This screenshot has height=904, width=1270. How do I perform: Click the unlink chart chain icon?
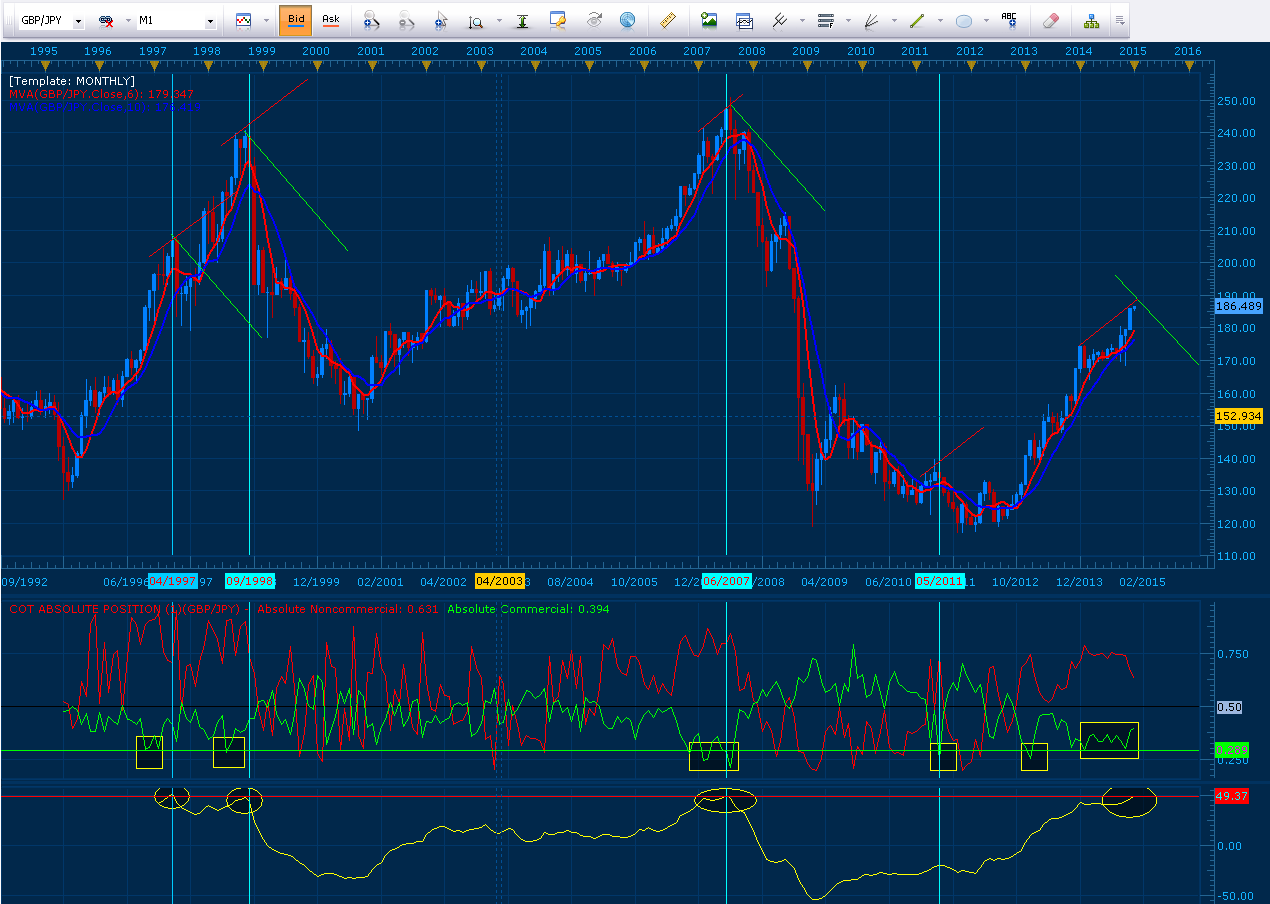(105, 20)
